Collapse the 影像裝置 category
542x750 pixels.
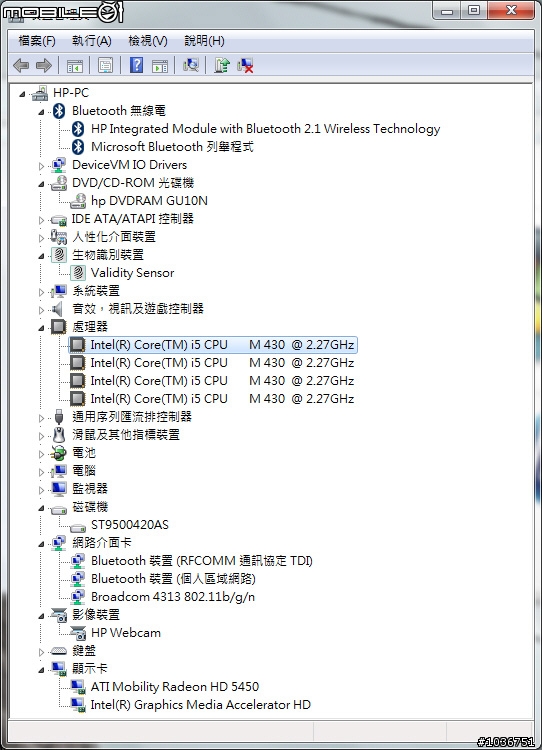click(41, 616)
